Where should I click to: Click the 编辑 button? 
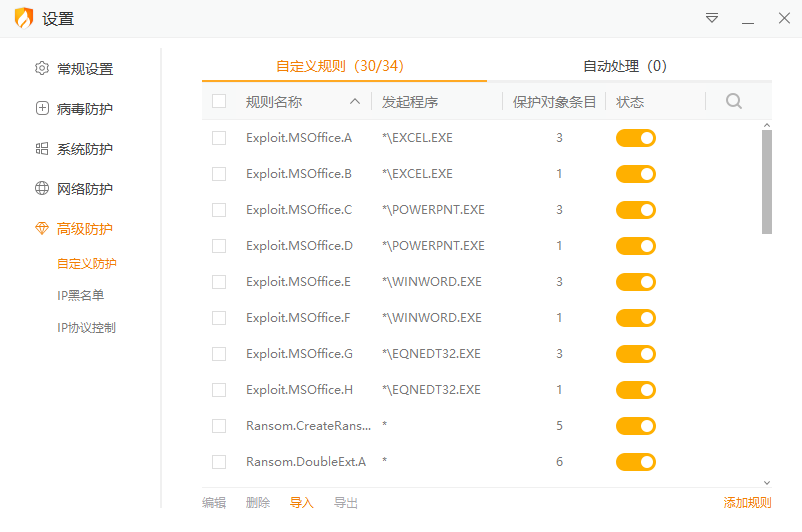tap(214, 503)
